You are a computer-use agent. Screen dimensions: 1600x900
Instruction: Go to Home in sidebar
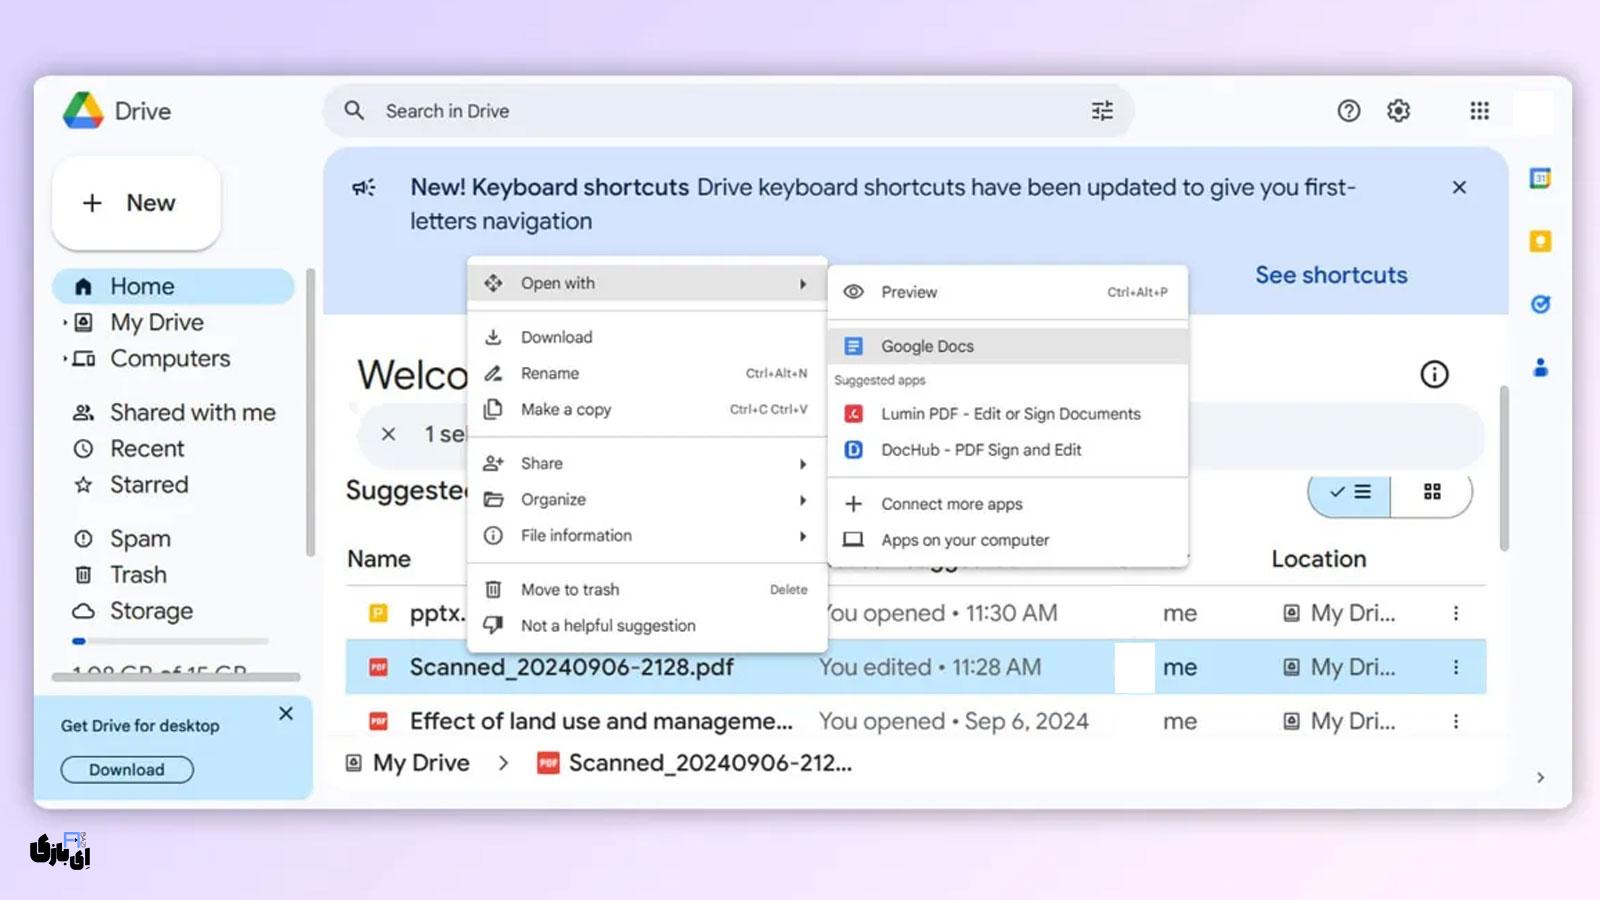click(x=173, y=286)
